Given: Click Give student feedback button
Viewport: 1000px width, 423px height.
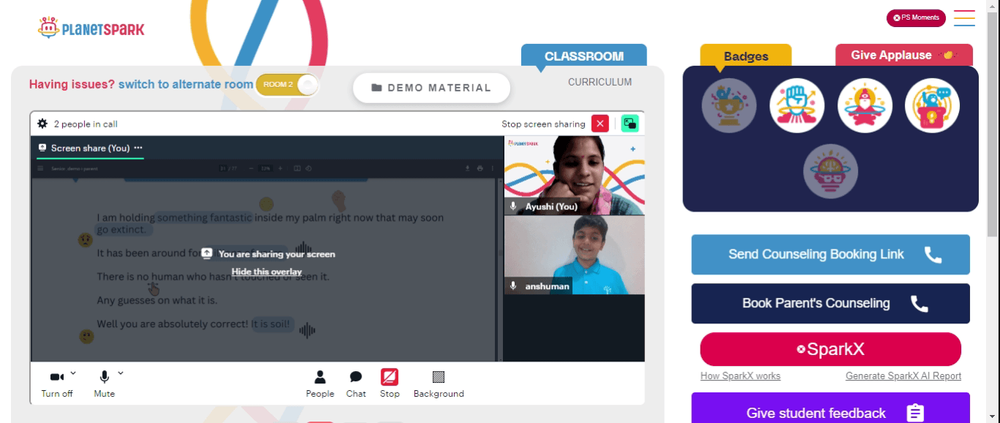Looking at the screenshot, I should coord(830,408).
